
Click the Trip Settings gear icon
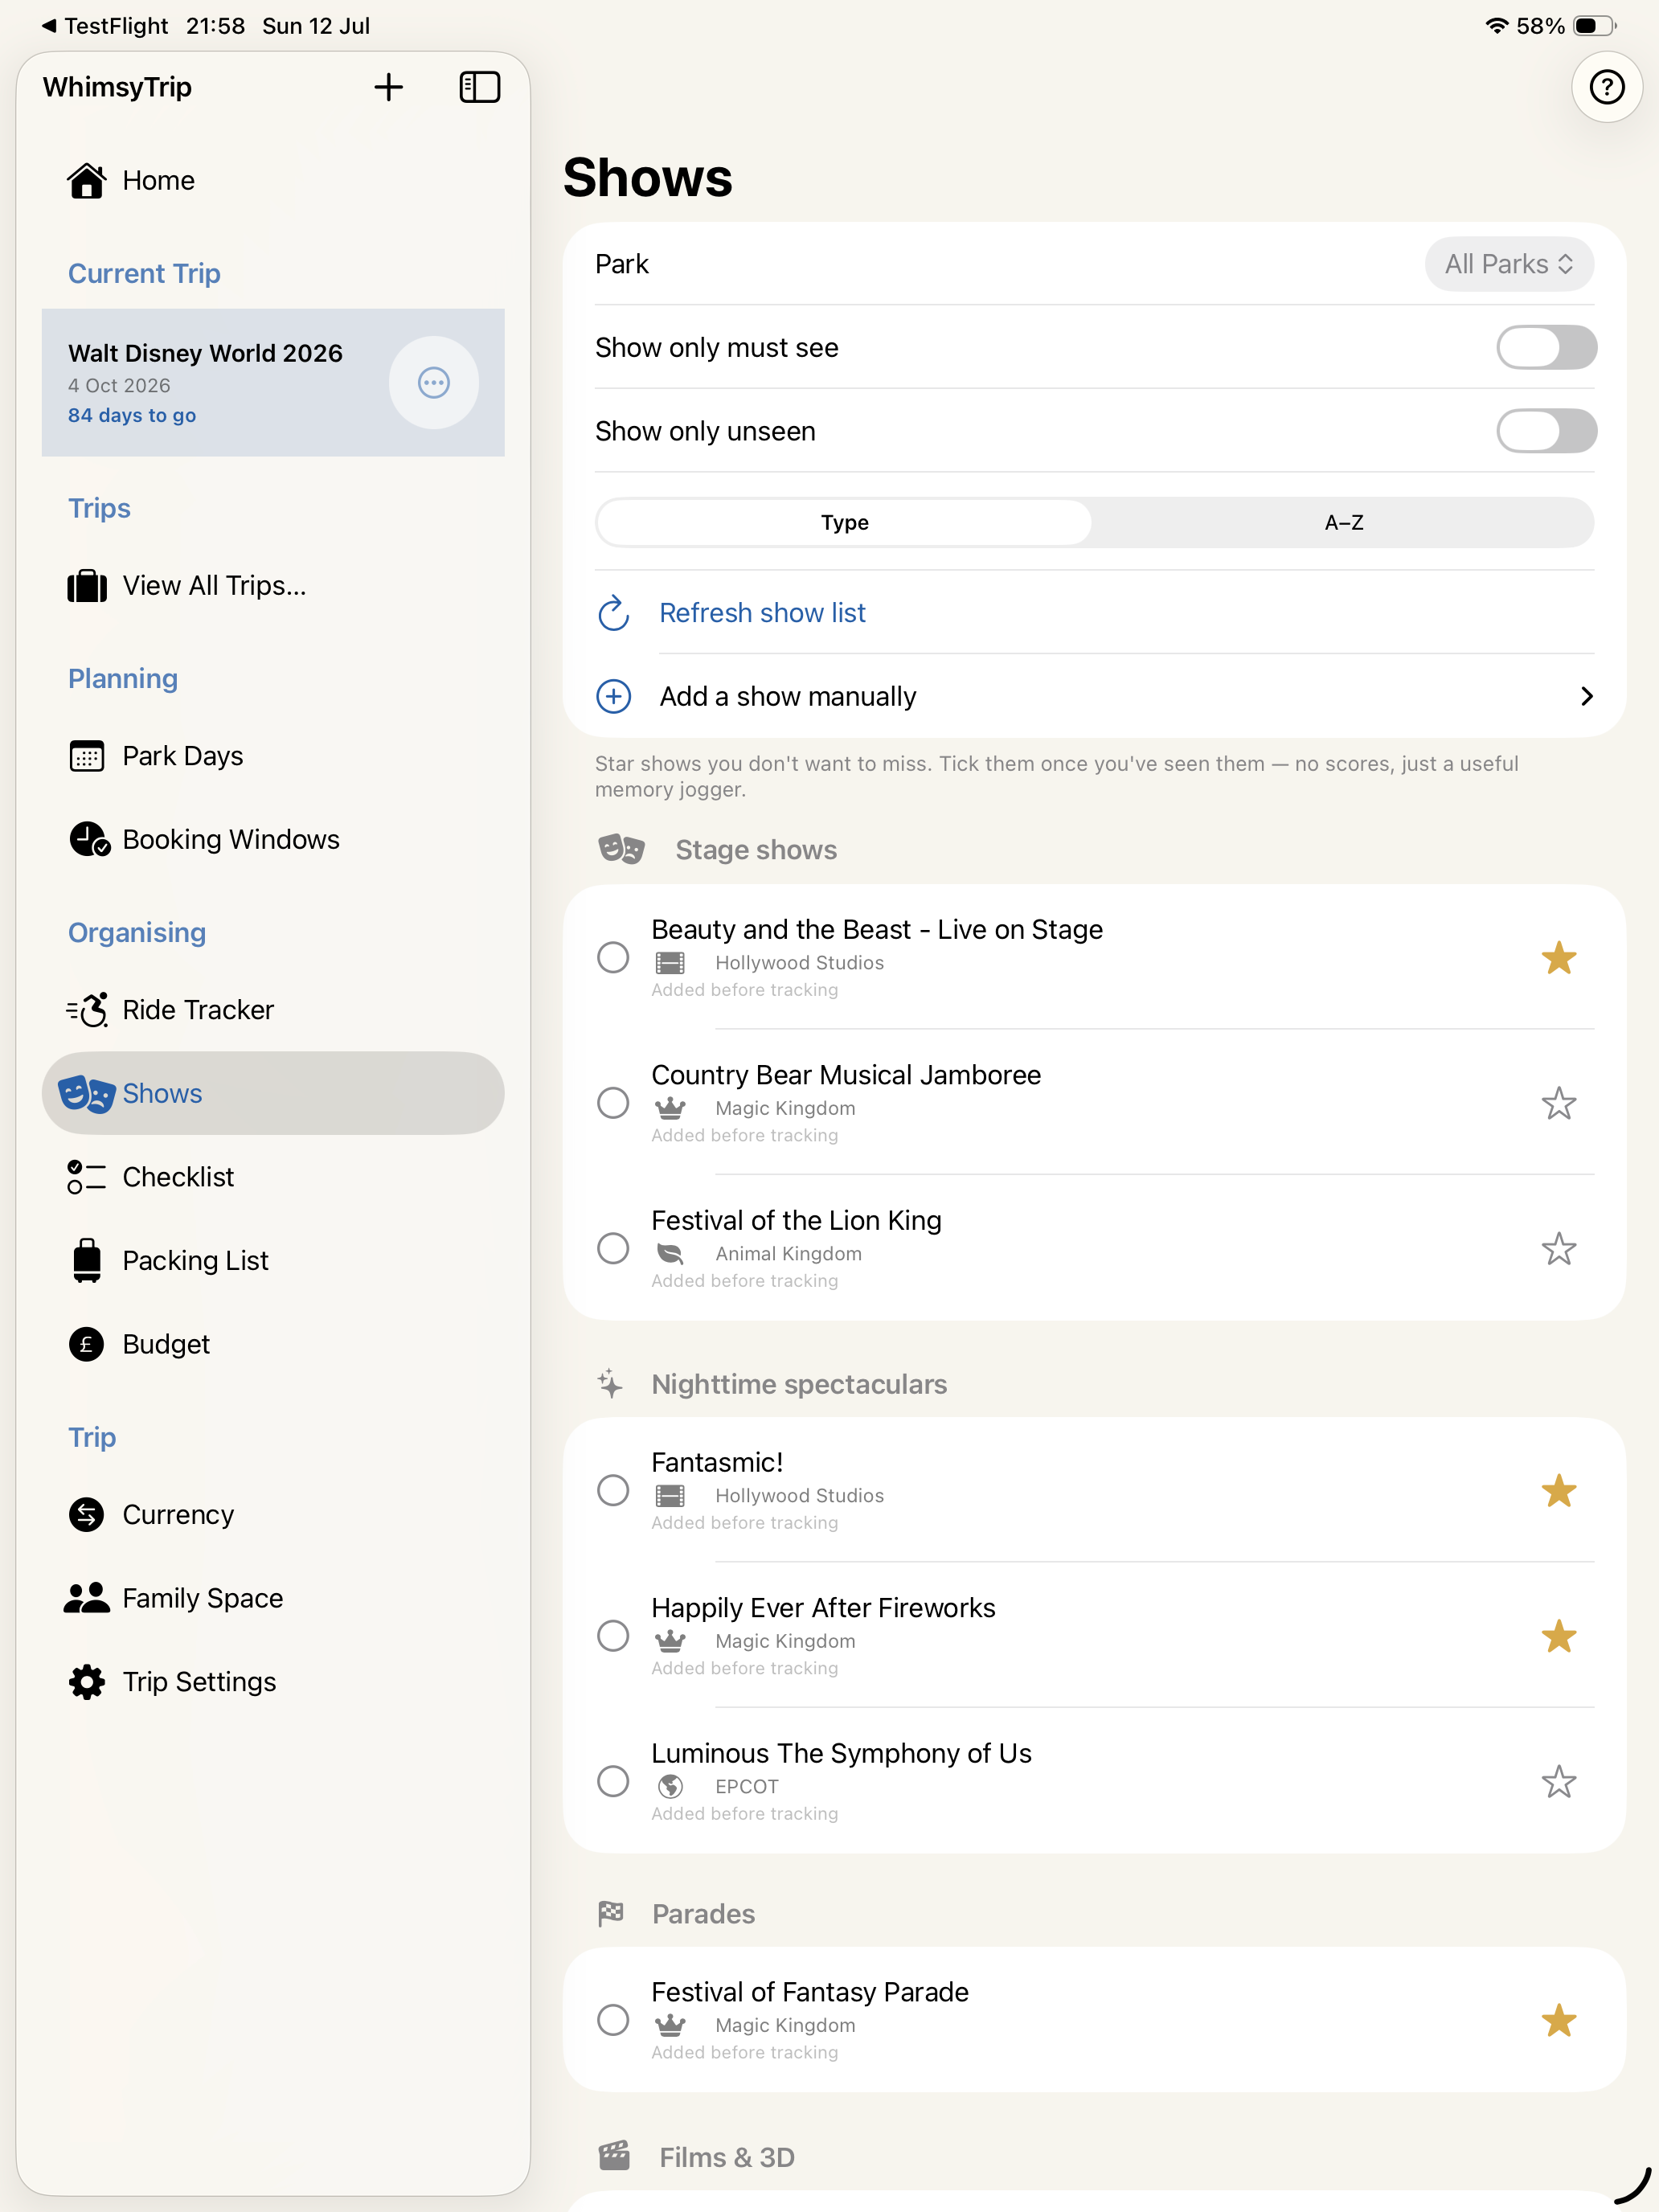pos(87,1682)
